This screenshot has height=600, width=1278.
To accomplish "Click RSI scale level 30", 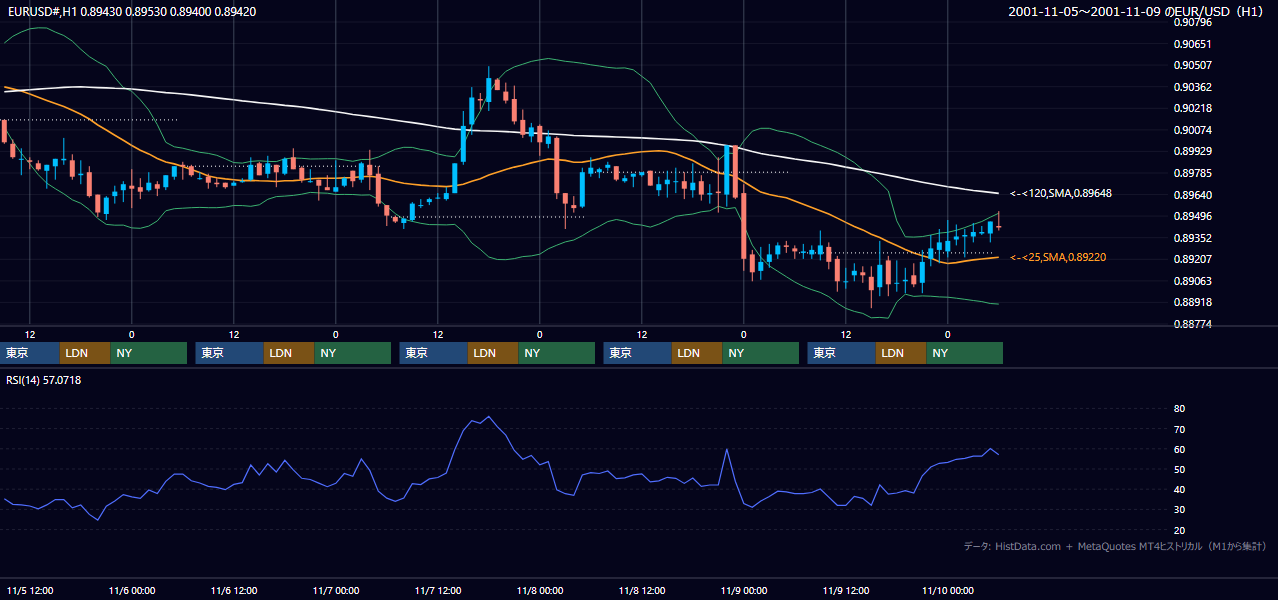I will pos(1179,510).
